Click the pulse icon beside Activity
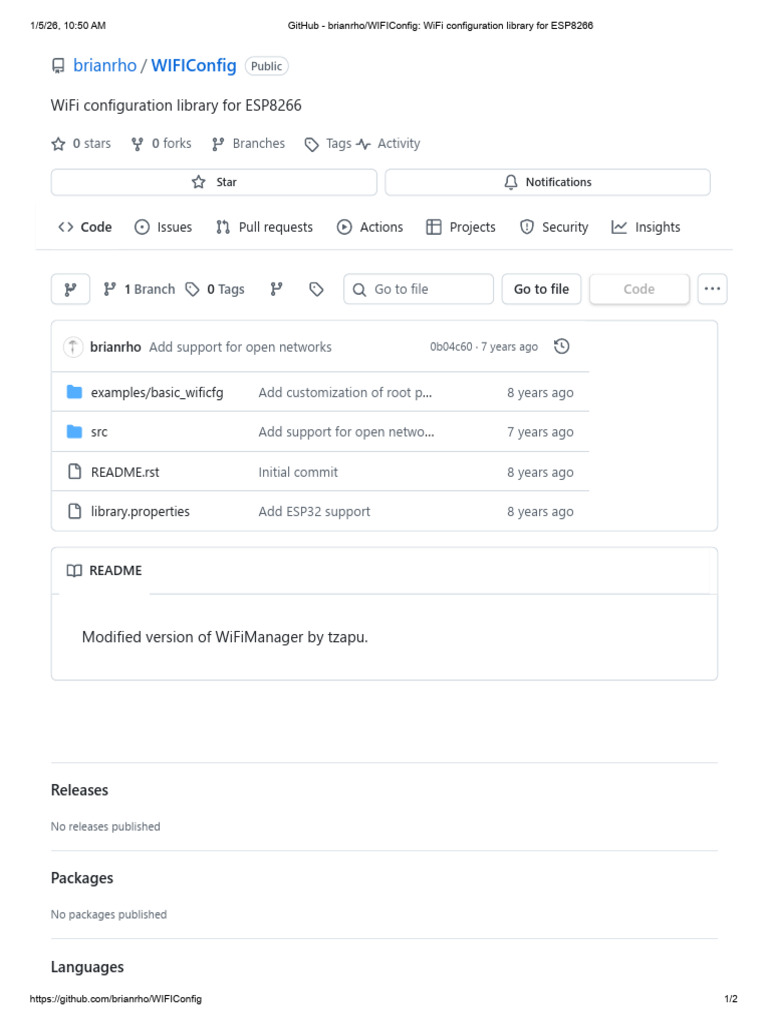 pyautogui.click(x=364, y=144)
